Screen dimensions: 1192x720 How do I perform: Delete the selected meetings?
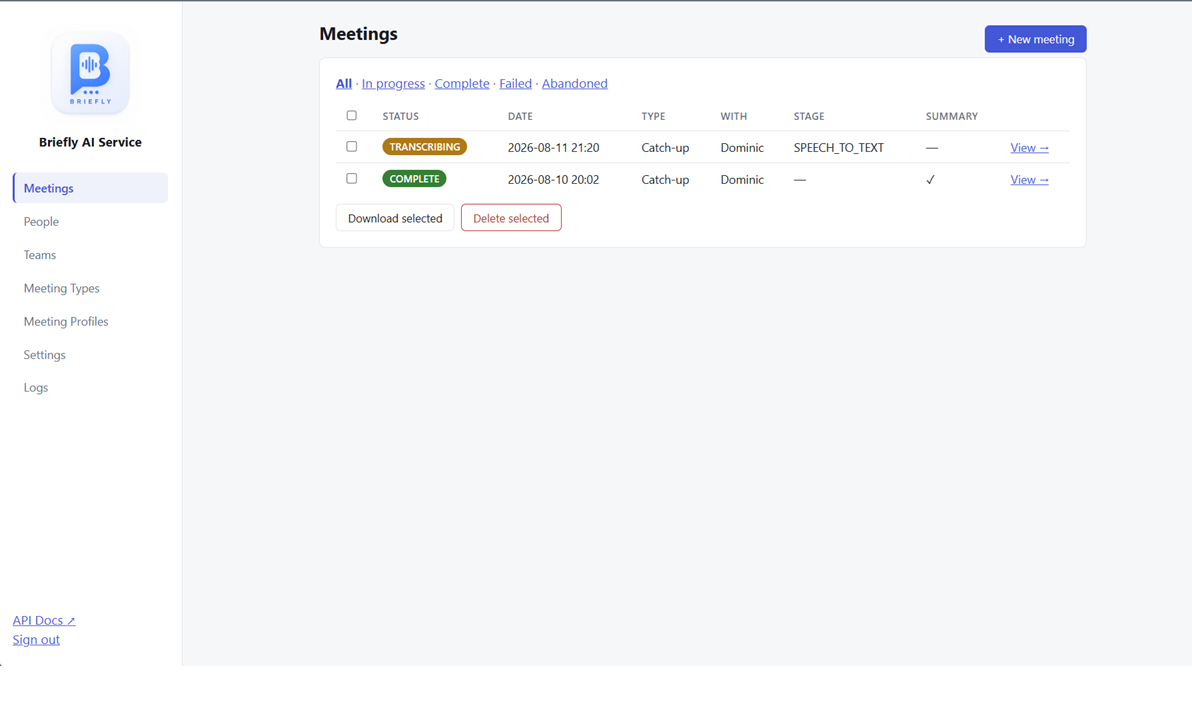(511, 218)
